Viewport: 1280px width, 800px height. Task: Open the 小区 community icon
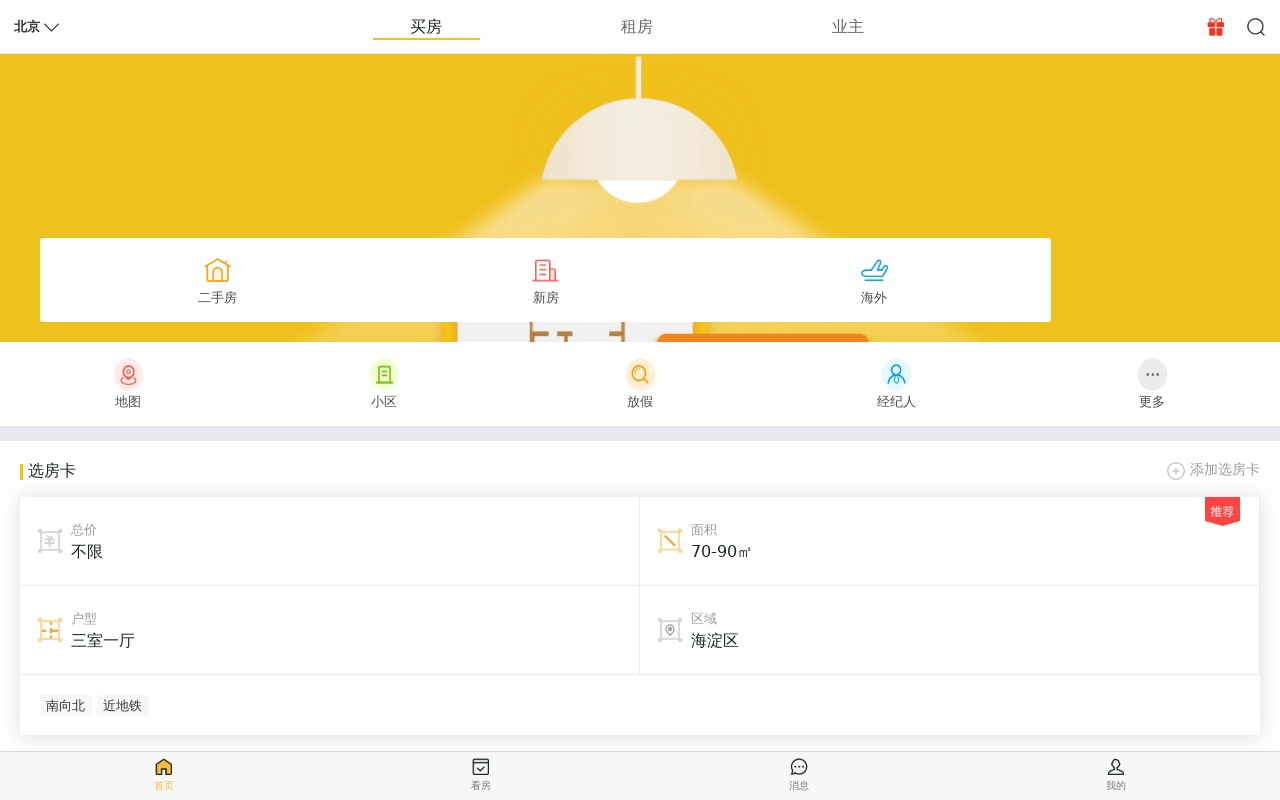point(384,374)
